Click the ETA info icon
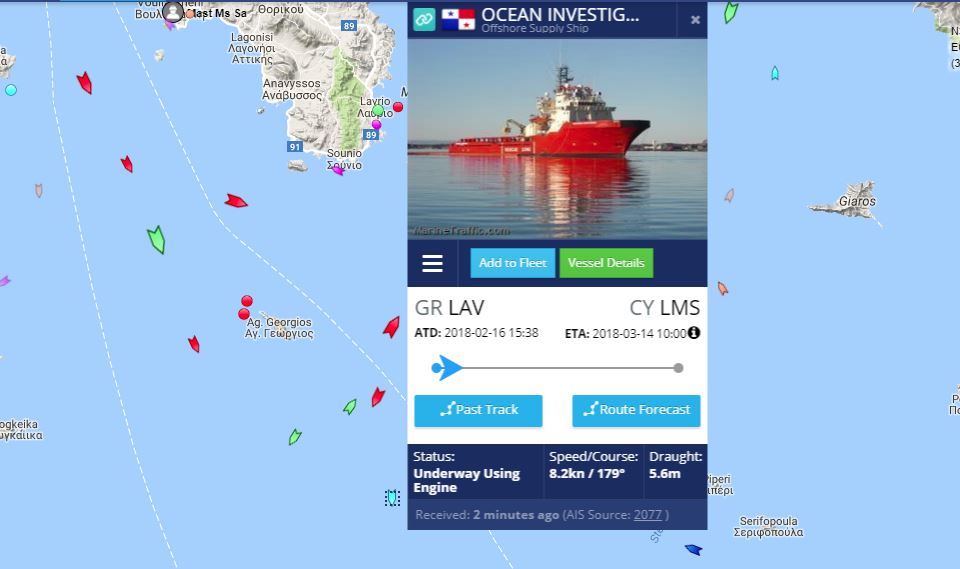960x569 pixels. [x=694, y=333]
